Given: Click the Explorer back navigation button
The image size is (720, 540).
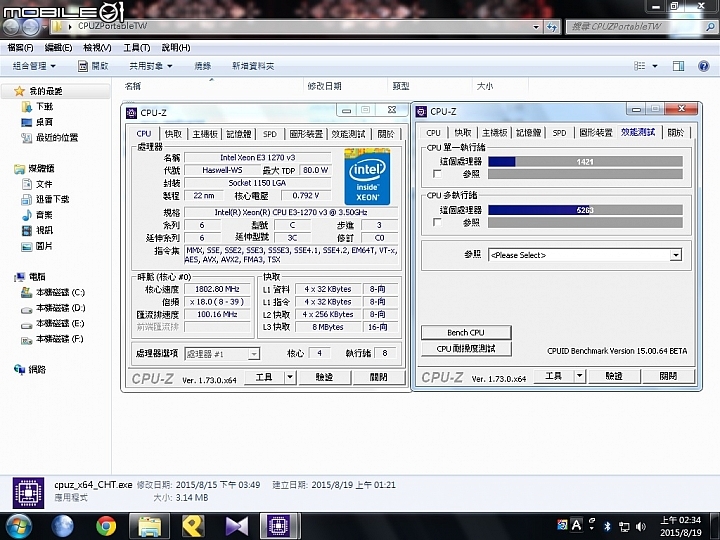Looking at the screenshot, I should pyautogui.click(x=10, y=27).
